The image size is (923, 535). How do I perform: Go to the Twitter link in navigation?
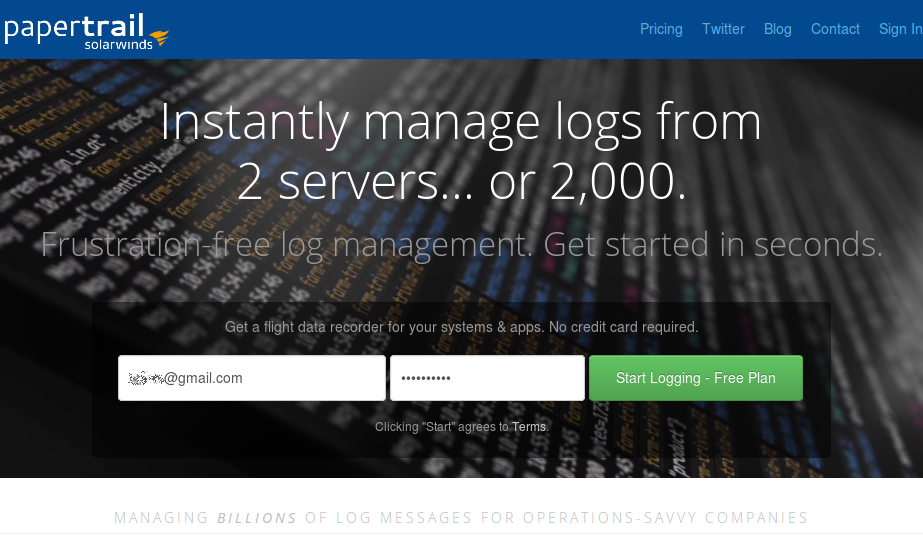click(723, 29)
